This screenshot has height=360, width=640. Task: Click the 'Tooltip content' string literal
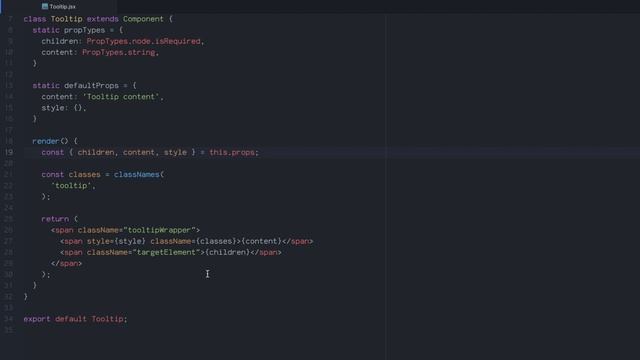121,97
